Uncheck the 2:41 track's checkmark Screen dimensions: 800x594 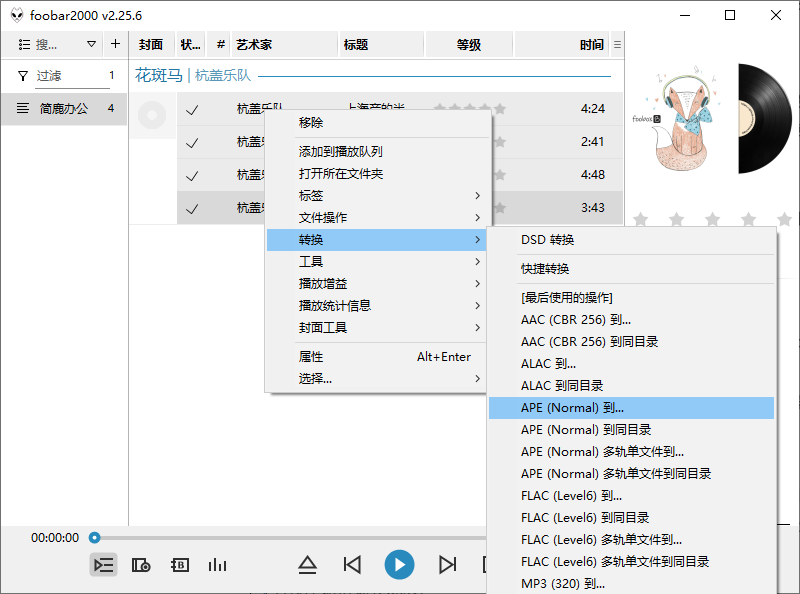192,142
